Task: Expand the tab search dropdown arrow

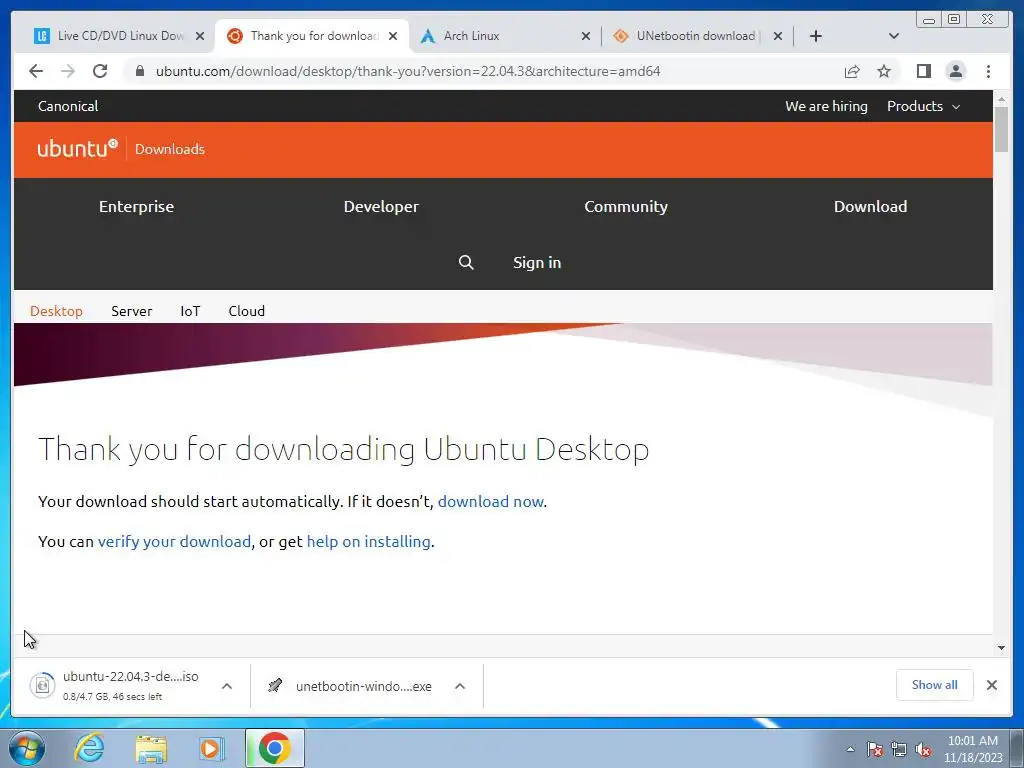Action: click(x=894, y=36)
